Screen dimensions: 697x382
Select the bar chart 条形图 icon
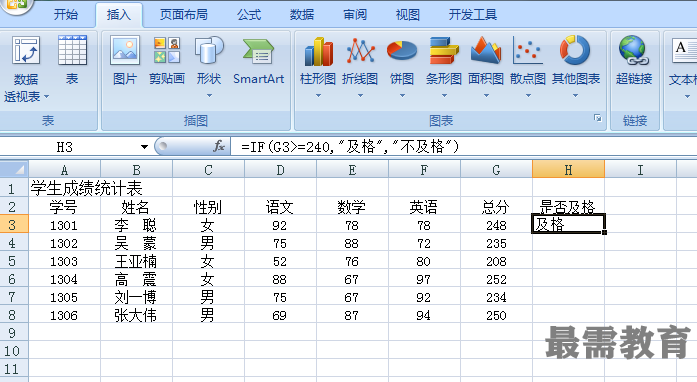coord(444,51)
